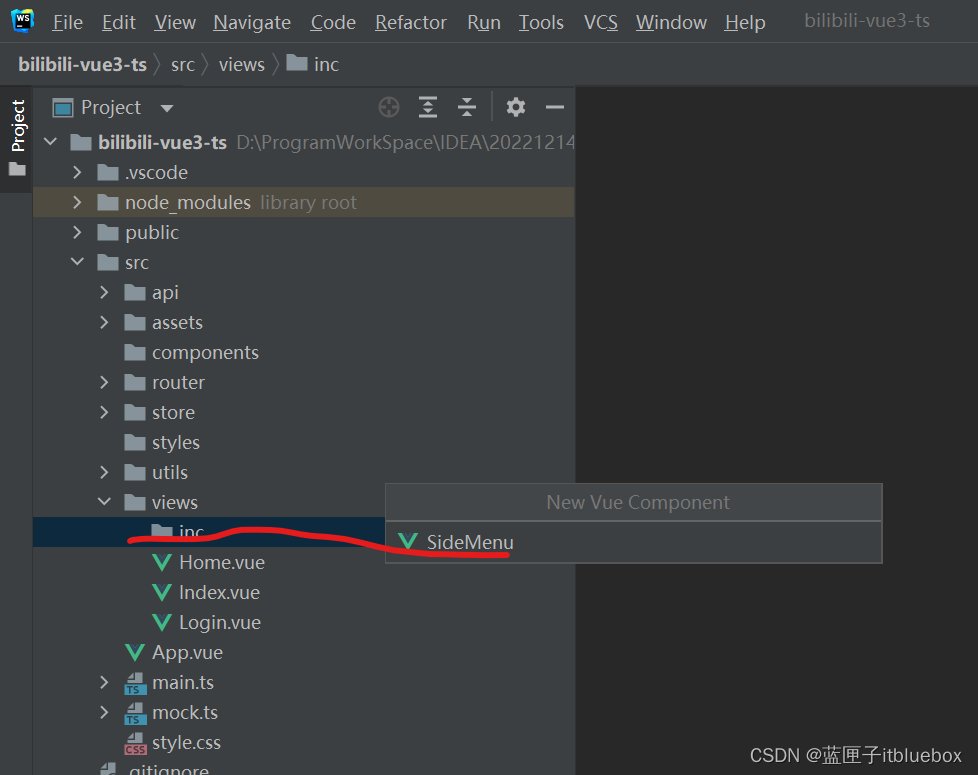
Task: Hide the Project panel with minus icon
Action: click(x=554, y=107)
